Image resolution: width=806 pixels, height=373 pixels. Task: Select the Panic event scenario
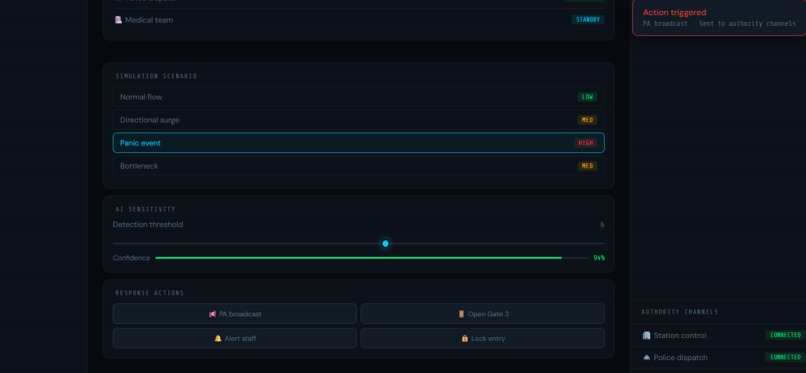(x=358, y=143)
